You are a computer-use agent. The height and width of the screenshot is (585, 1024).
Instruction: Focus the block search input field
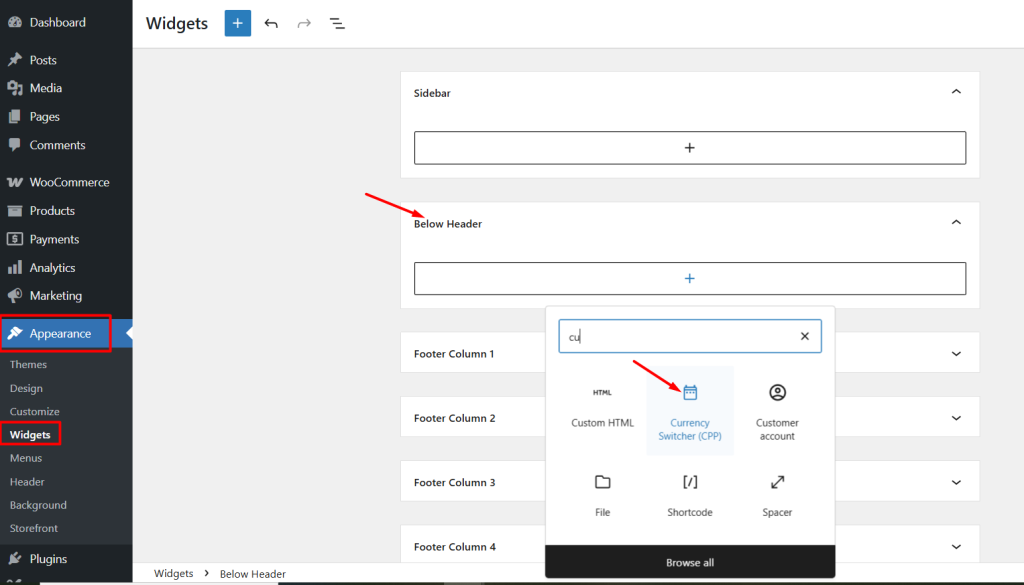(680, 337)
